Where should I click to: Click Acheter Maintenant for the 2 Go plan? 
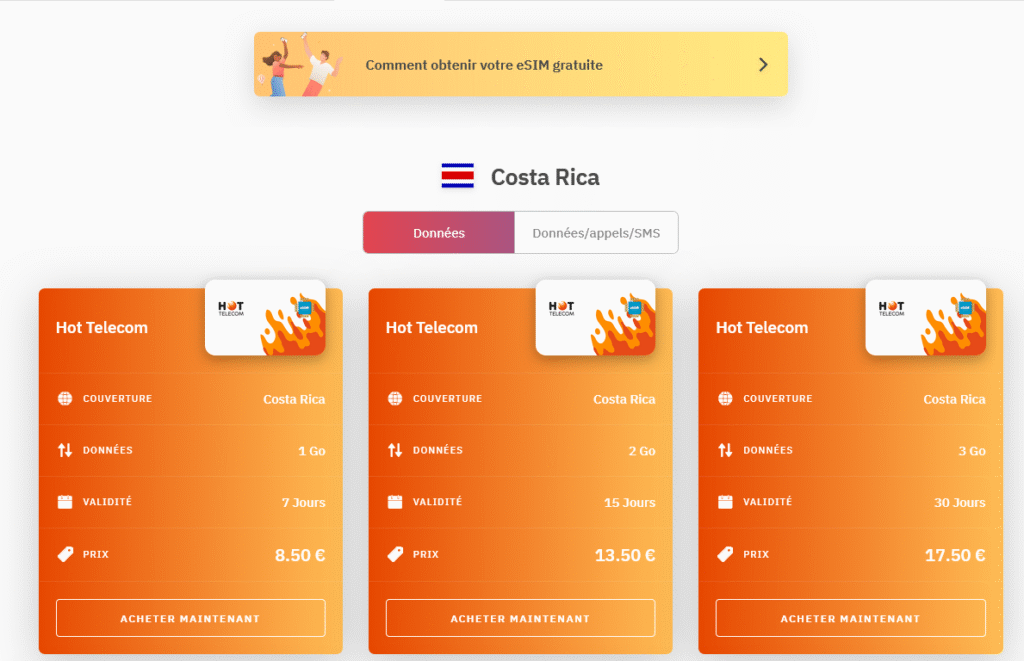click(519, 618)
